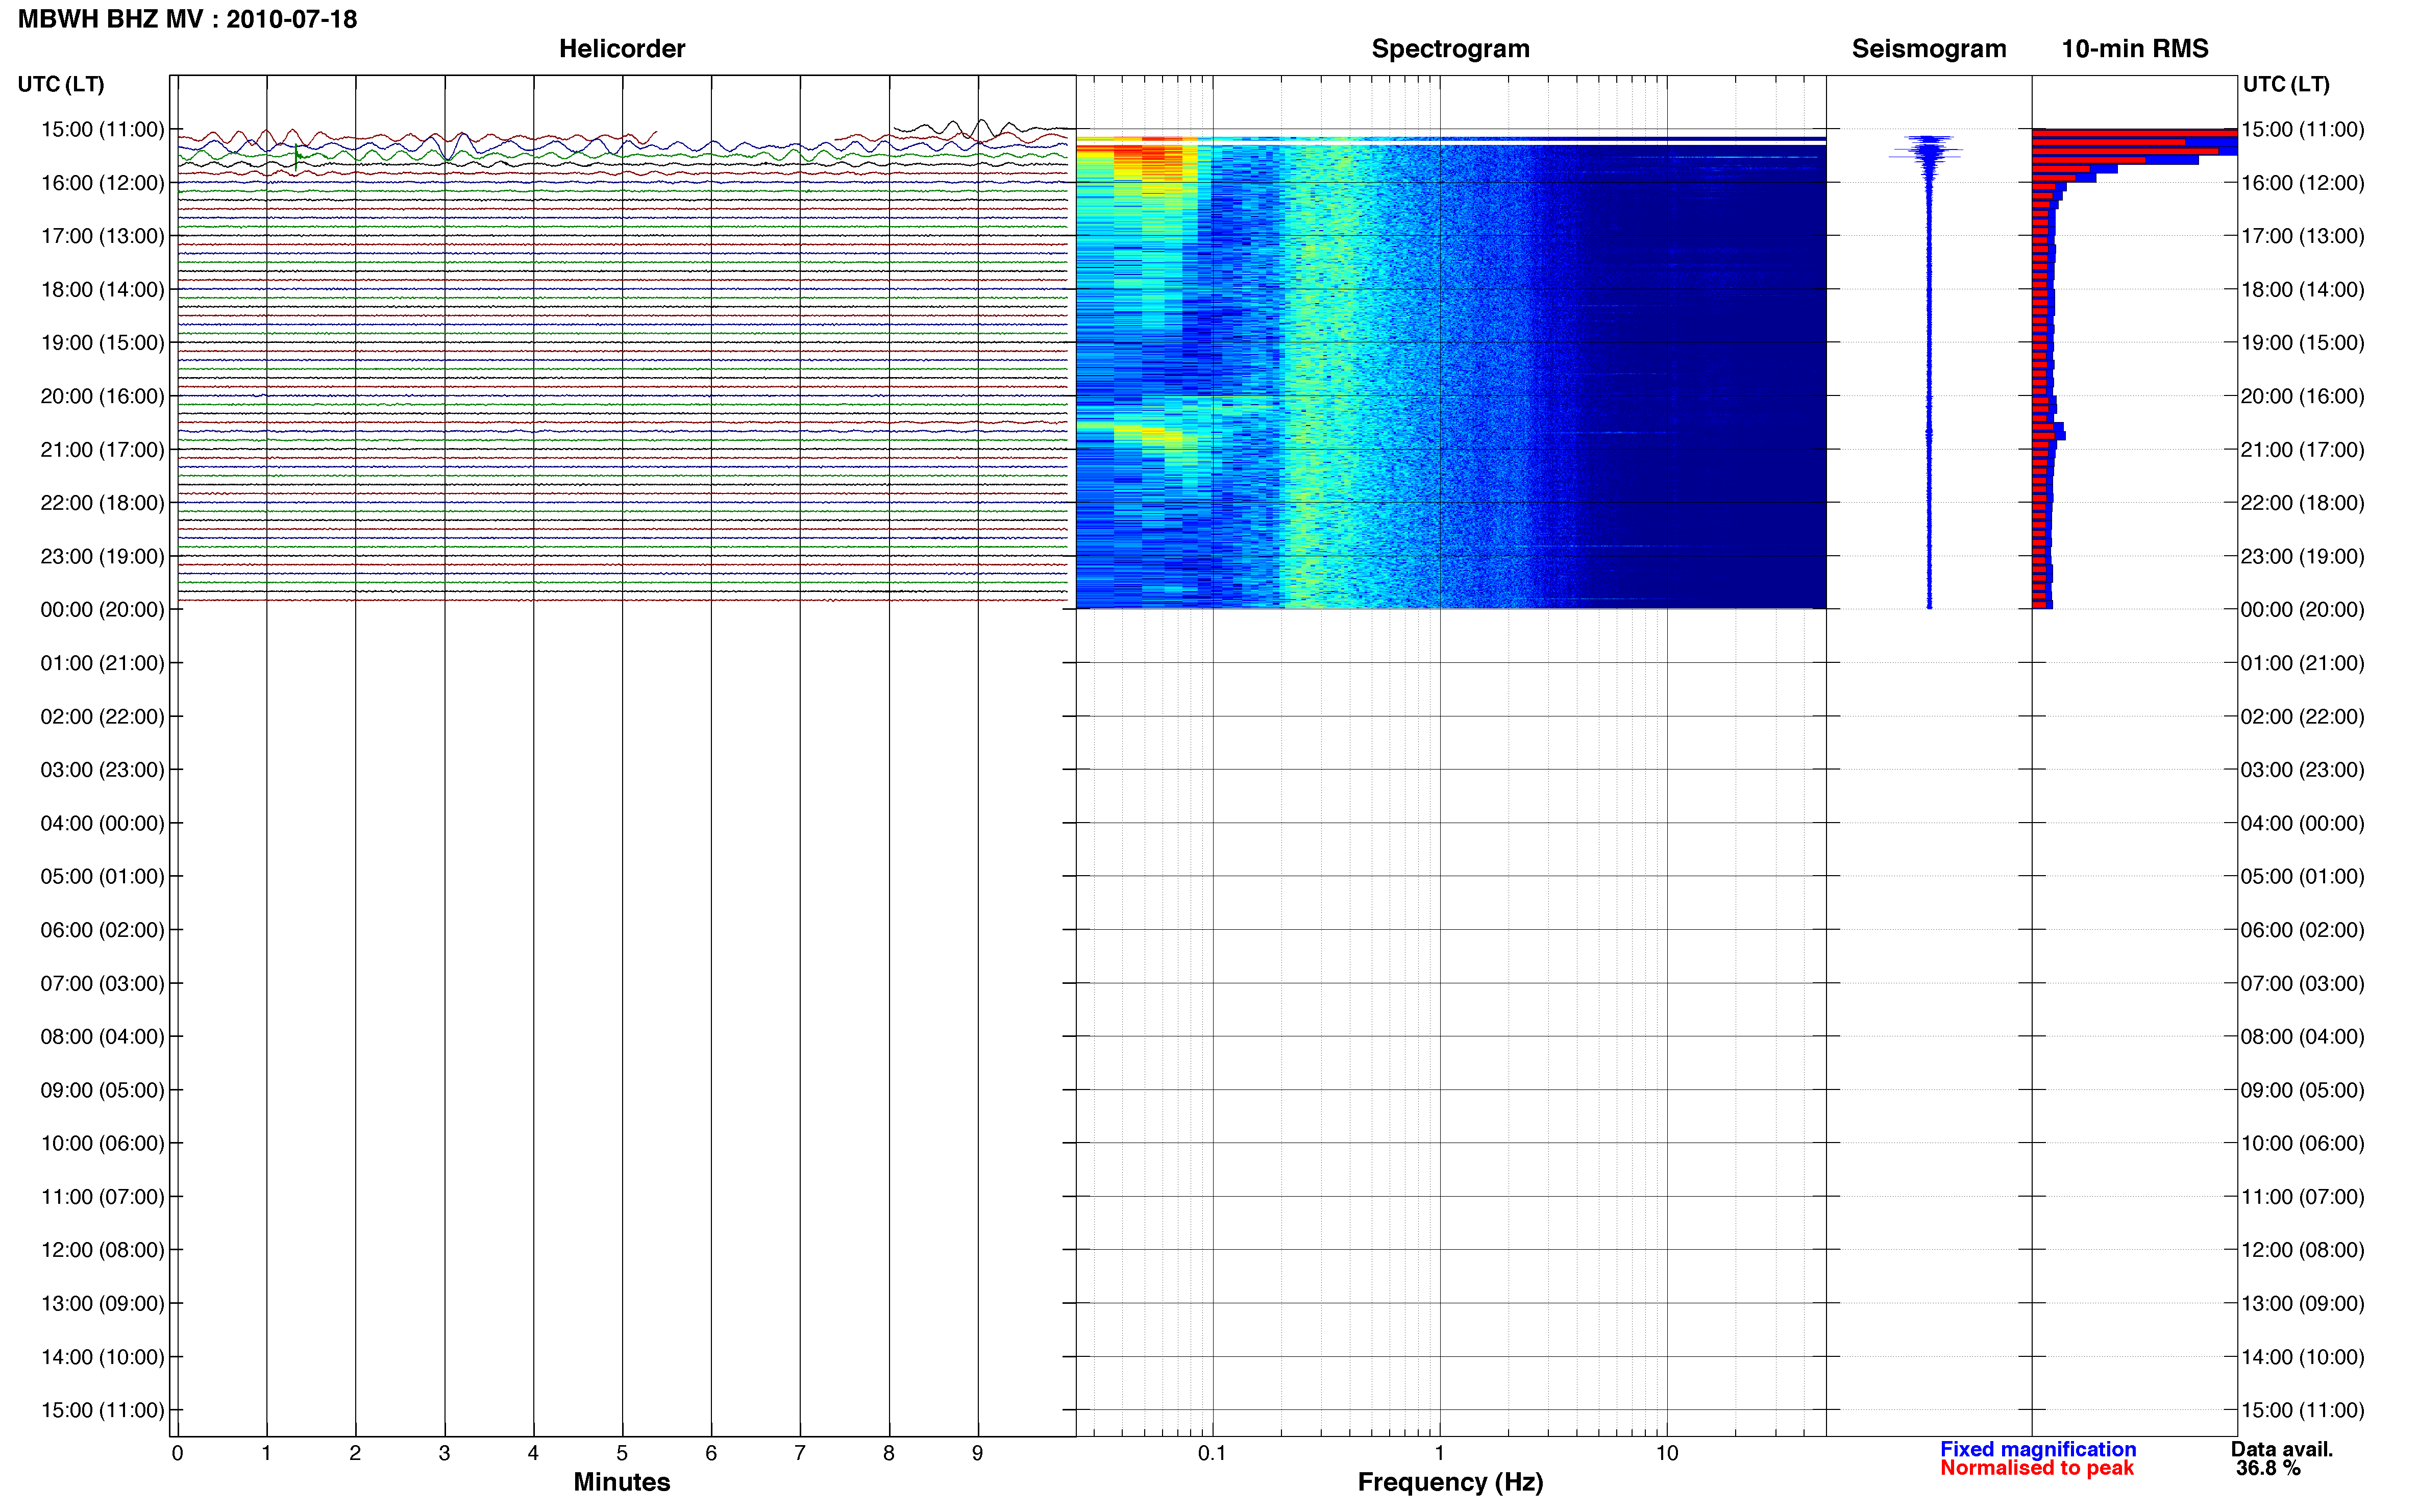The width and height of the screenshot is (2419, 1512).
Task: Click the left 12:00 (08:00) time label
Action: (102, 1249)
